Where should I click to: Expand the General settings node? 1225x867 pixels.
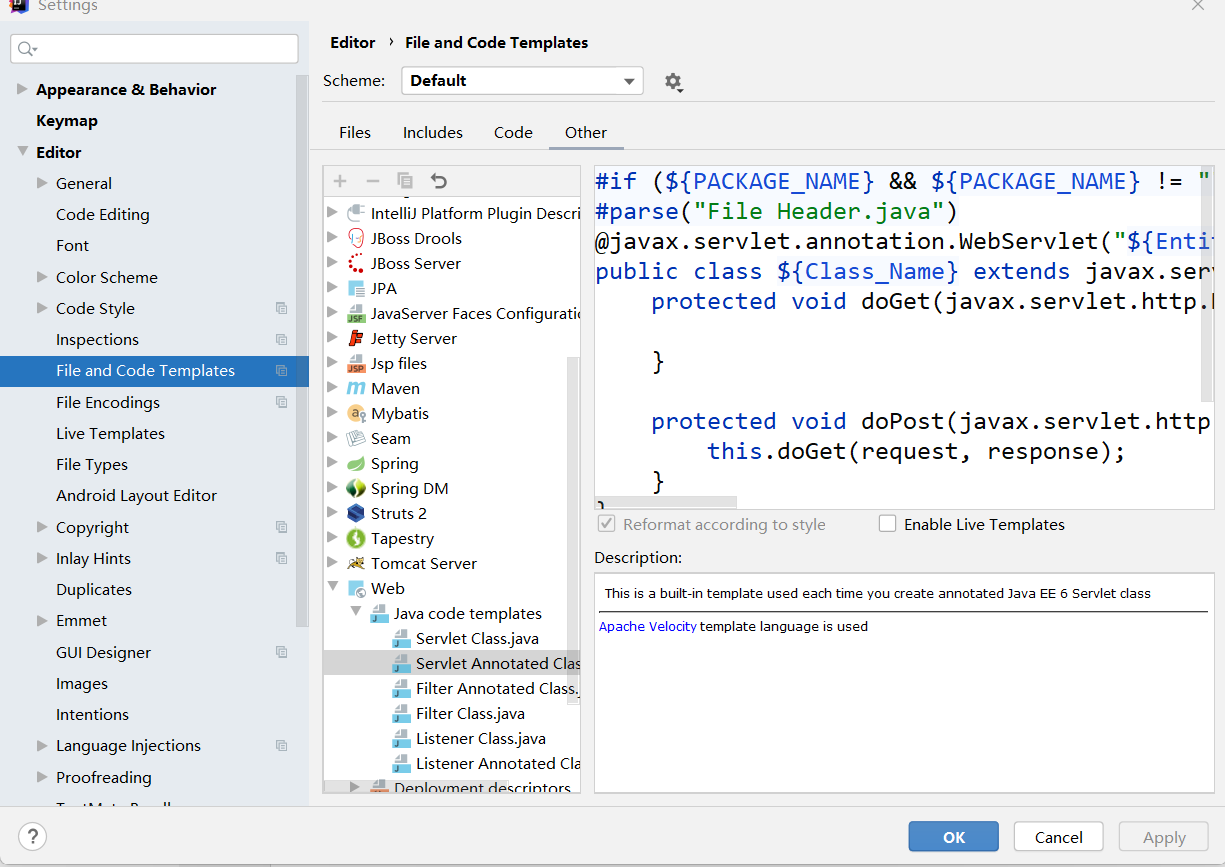[x=42, y=183]
